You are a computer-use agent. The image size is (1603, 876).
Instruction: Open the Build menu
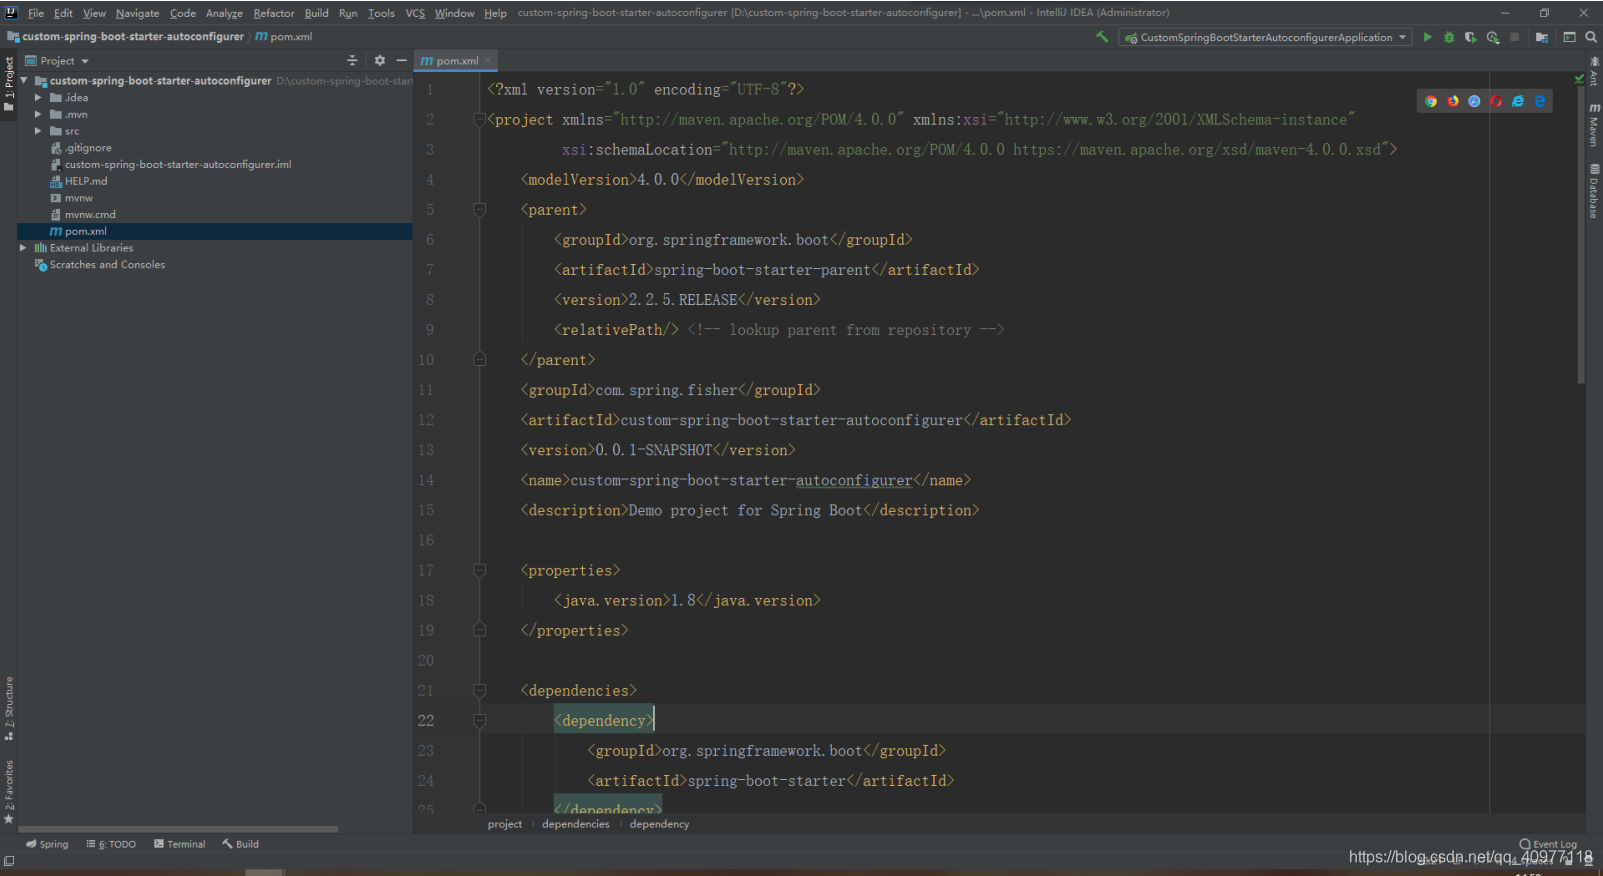click(316, 13)
